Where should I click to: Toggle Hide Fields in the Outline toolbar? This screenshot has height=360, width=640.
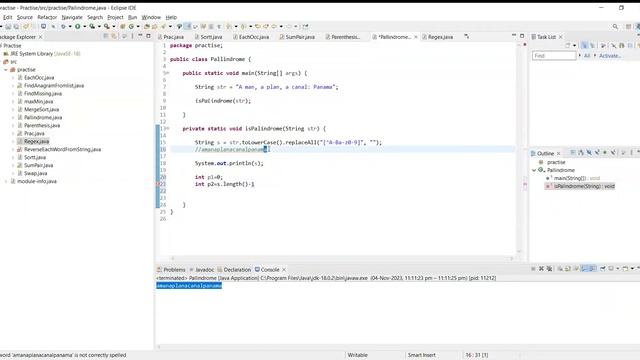[x=589, y=153]
